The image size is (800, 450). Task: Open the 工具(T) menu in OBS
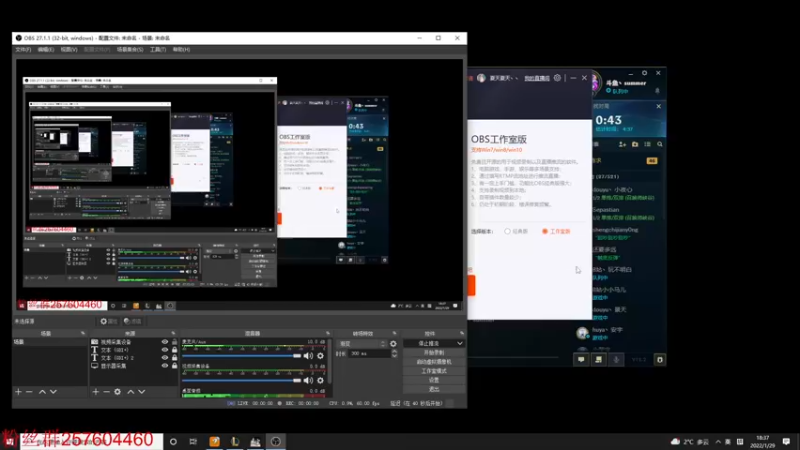click(x=158, y=49)
